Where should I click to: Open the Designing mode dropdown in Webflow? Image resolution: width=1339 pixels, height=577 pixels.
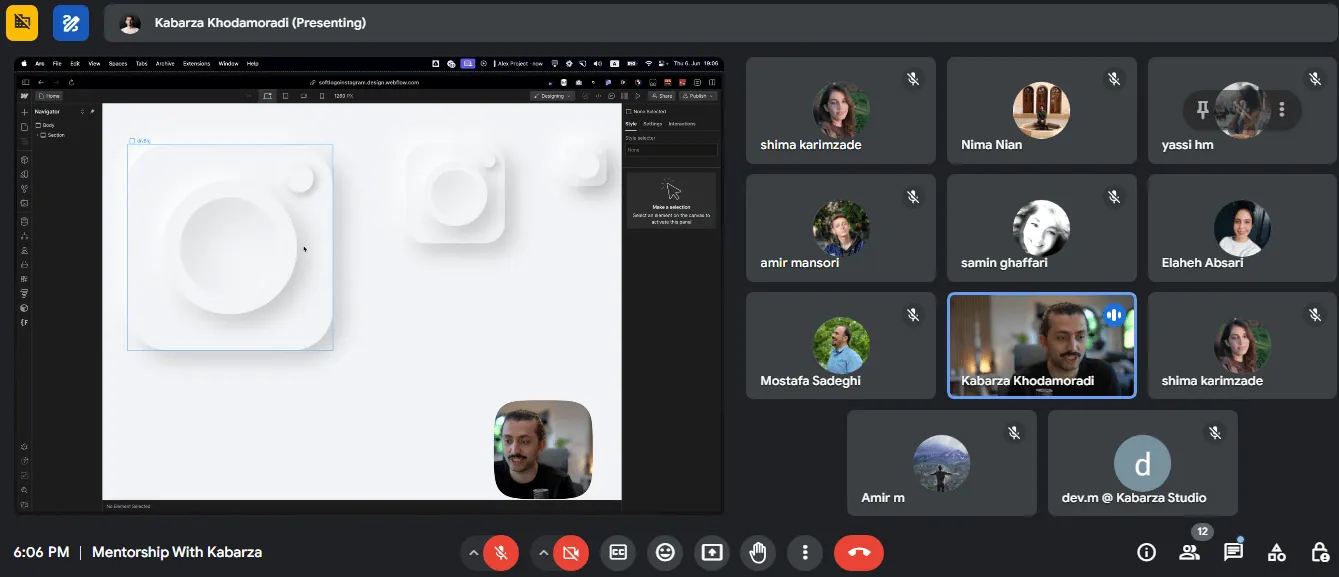[x=552, y=96]
